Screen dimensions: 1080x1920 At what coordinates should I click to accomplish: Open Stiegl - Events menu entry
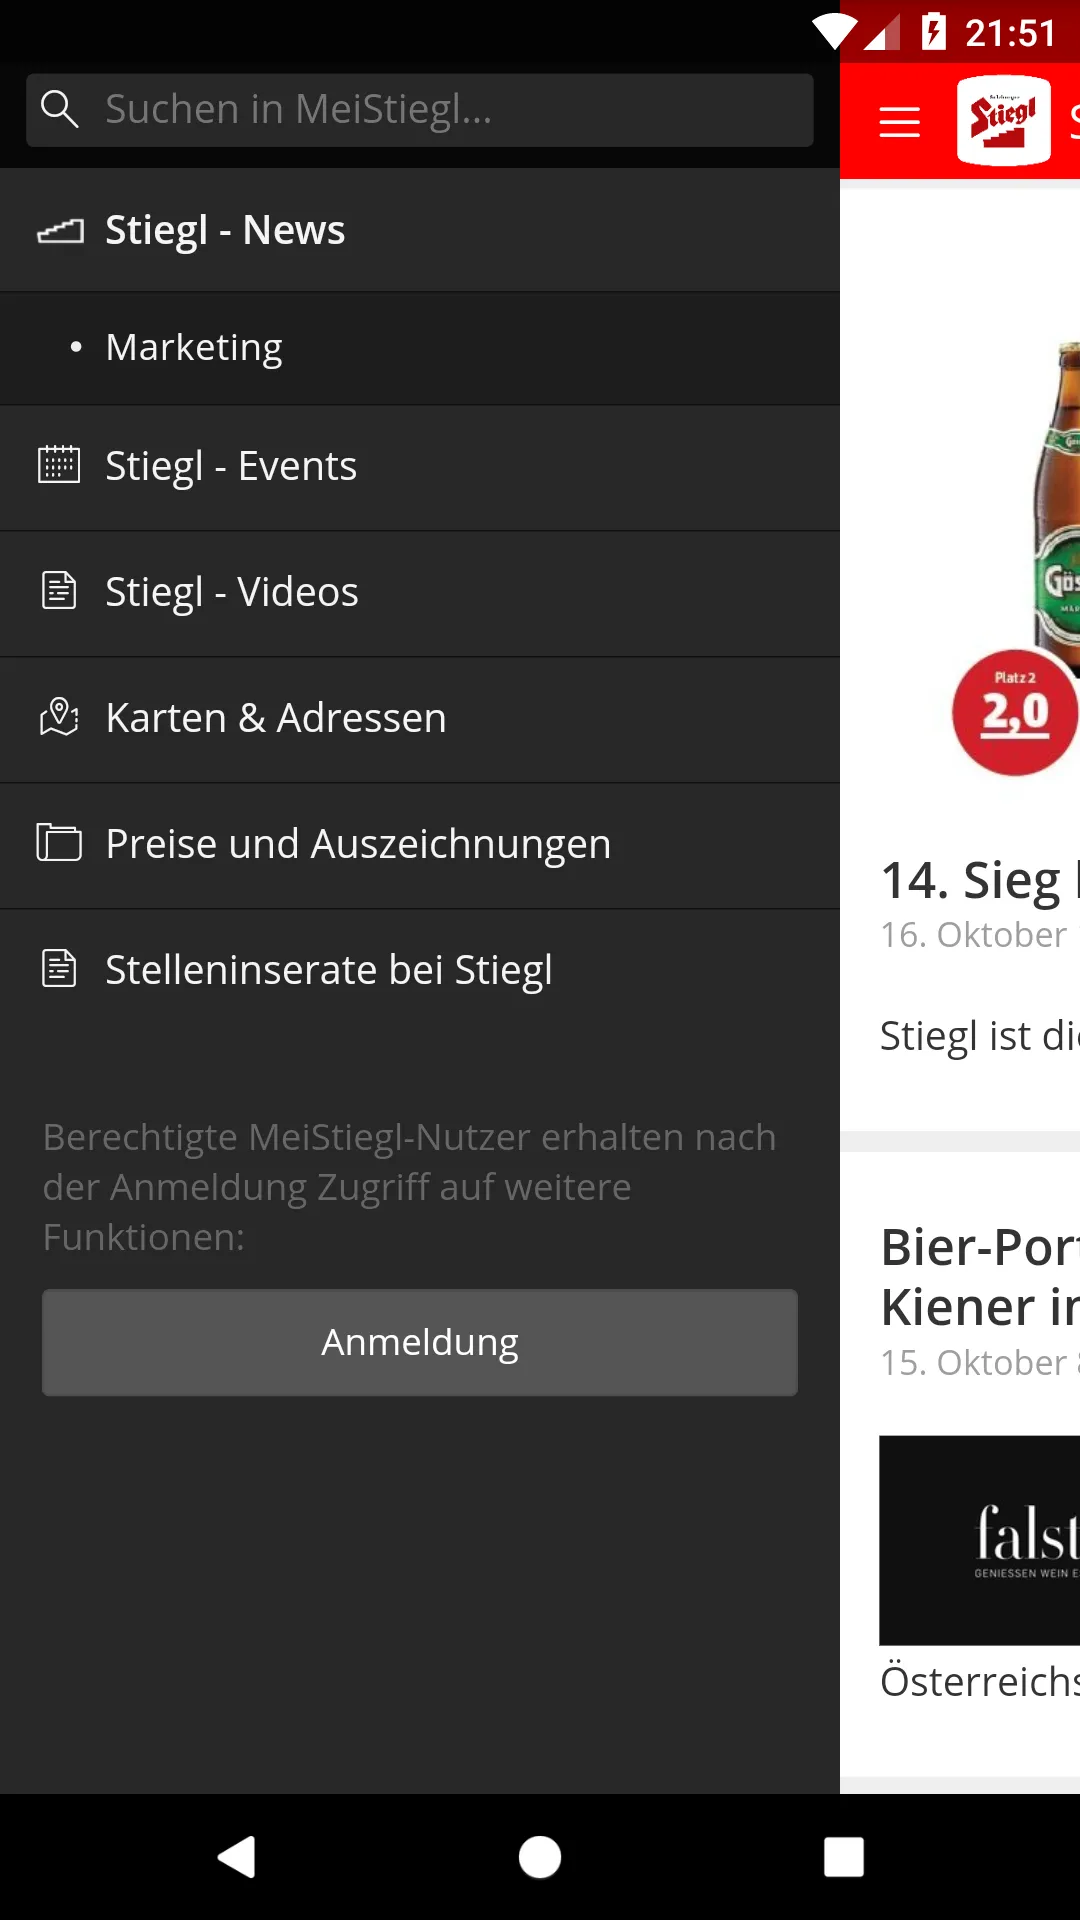pyautogui.click(x=420, y=467)
